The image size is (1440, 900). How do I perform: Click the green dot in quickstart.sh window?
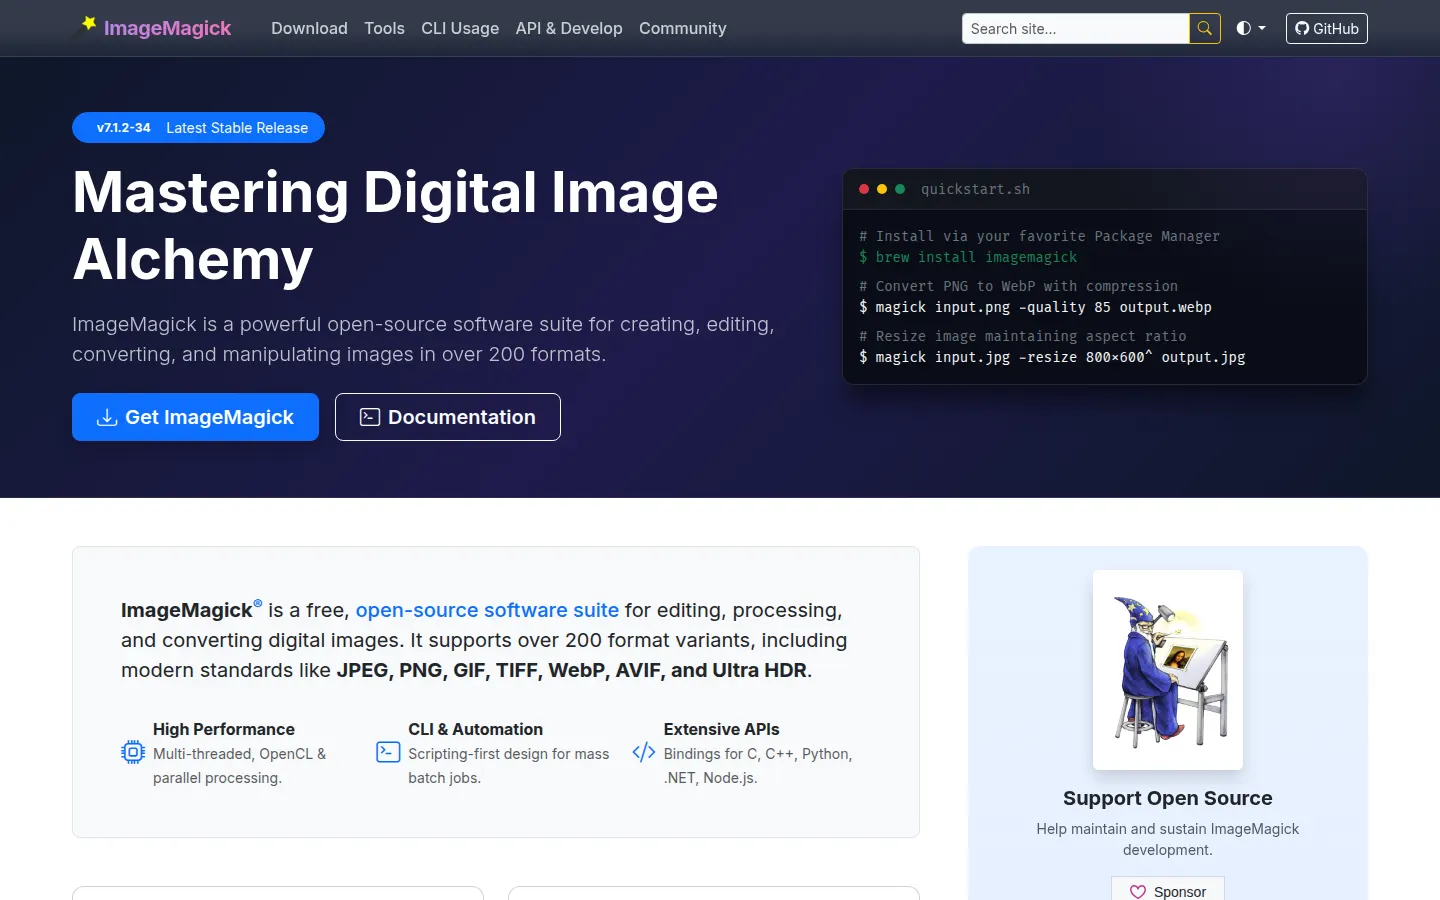(900, 189)
